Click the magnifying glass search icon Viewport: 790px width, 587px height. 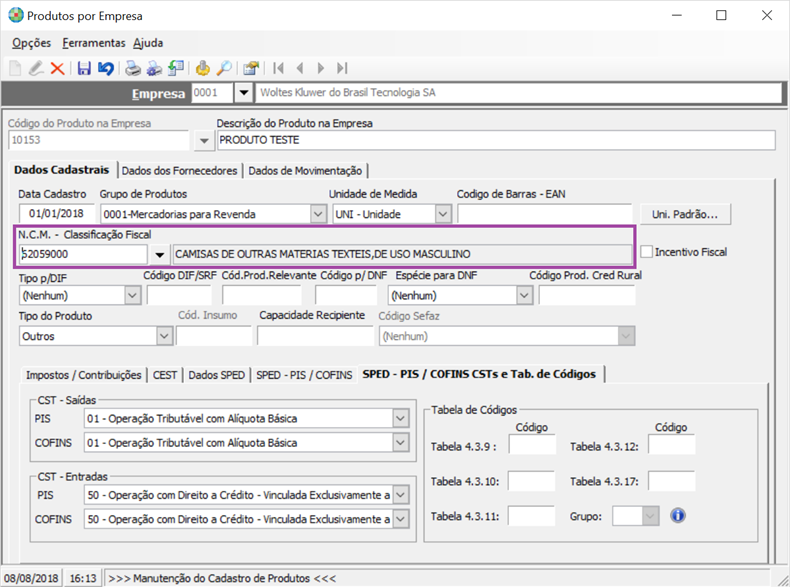225,68
